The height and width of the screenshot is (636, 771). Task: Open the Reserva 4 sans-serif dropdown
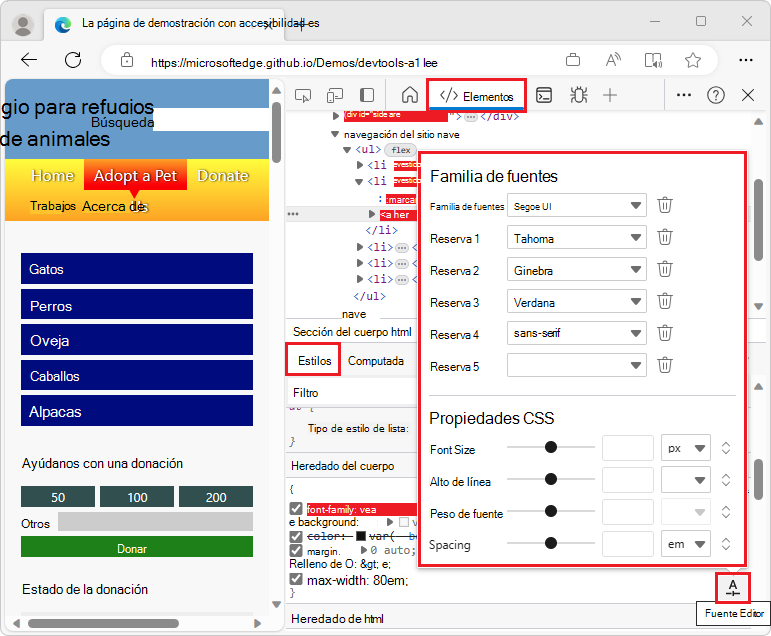(x=576, y=334)
